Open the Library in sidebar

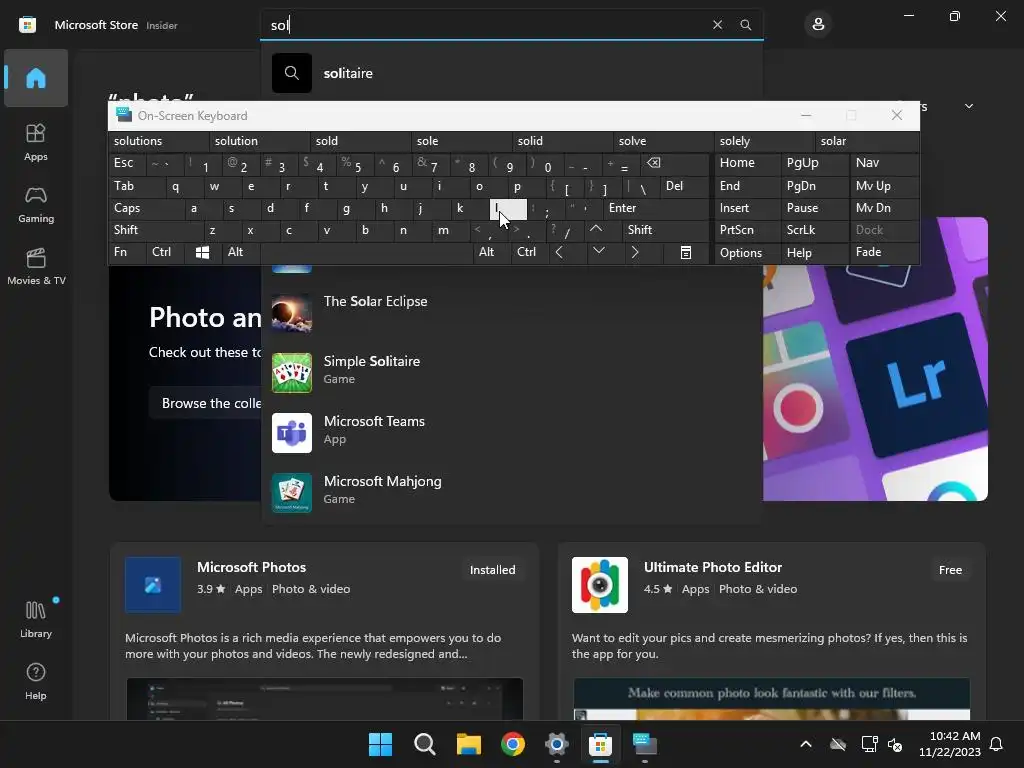point(36,619)
